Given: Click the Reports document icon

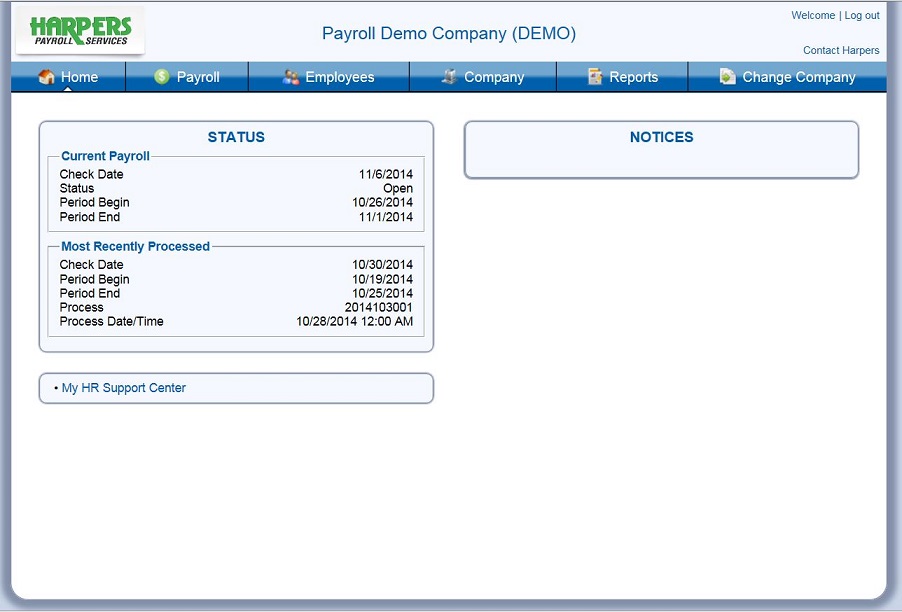Looking at the screenshot, I should pos(595,77).
